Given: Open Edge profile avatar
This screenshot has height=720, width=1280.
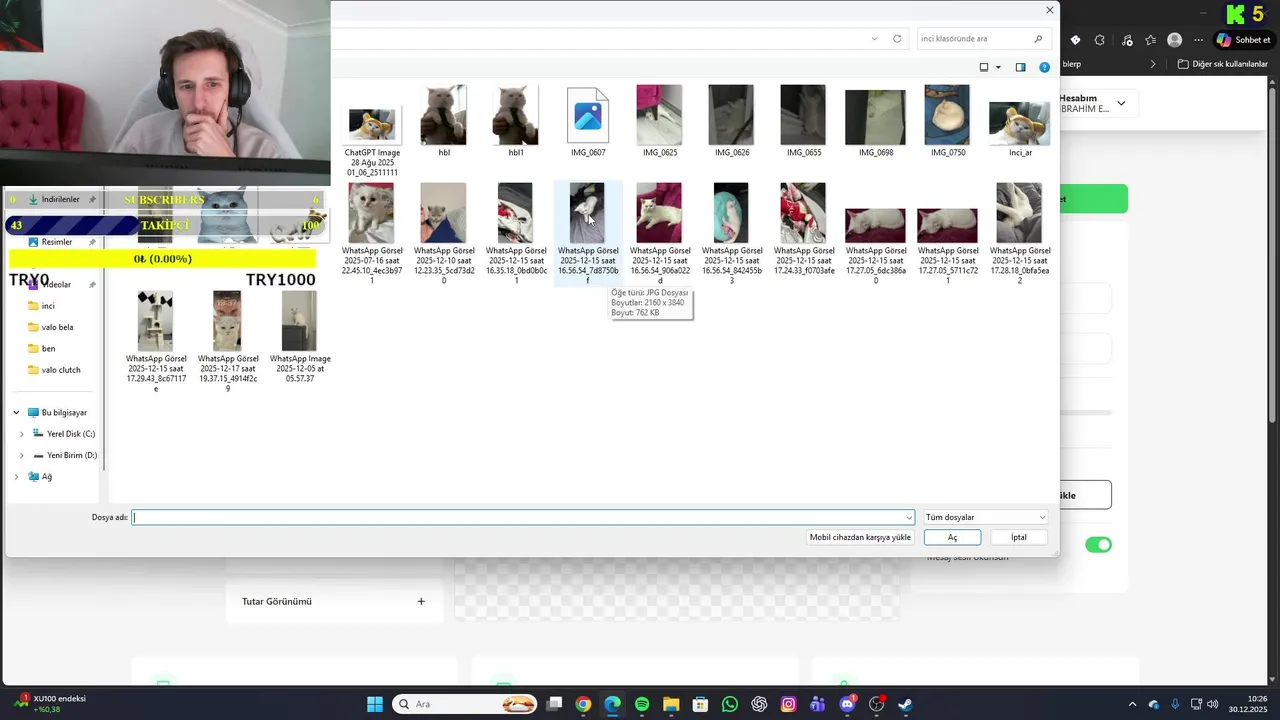Looking at the screenshot, I should [1175, 40].
